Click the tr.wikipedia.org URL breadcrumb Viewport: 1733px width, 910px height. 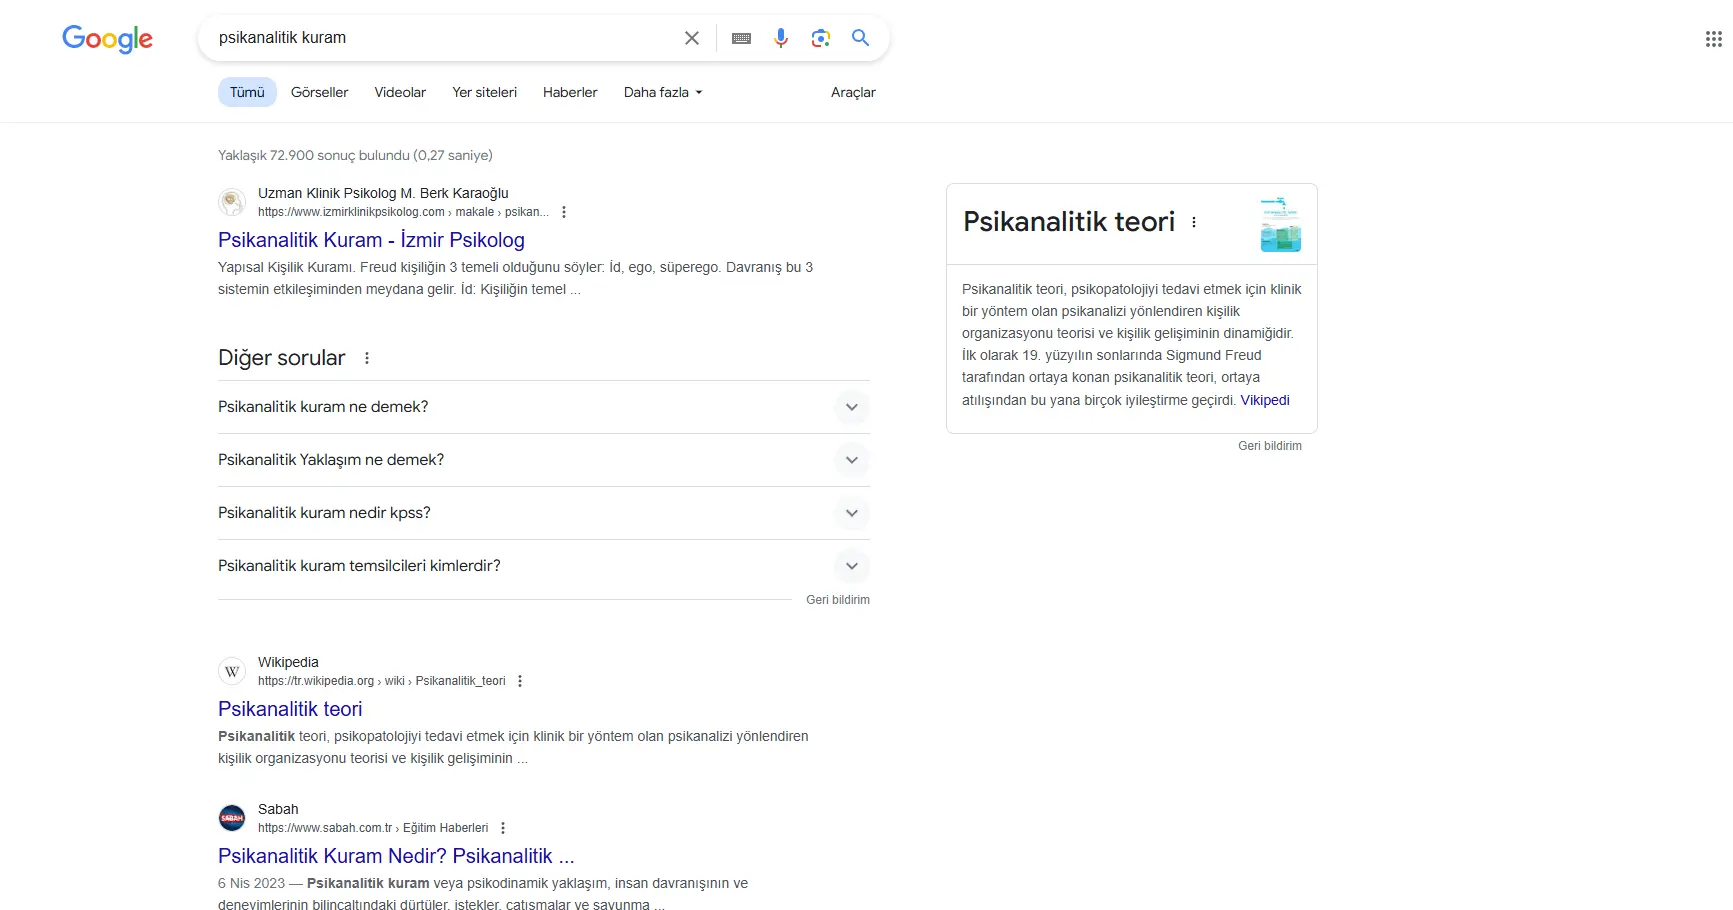[x=382, y=681]
